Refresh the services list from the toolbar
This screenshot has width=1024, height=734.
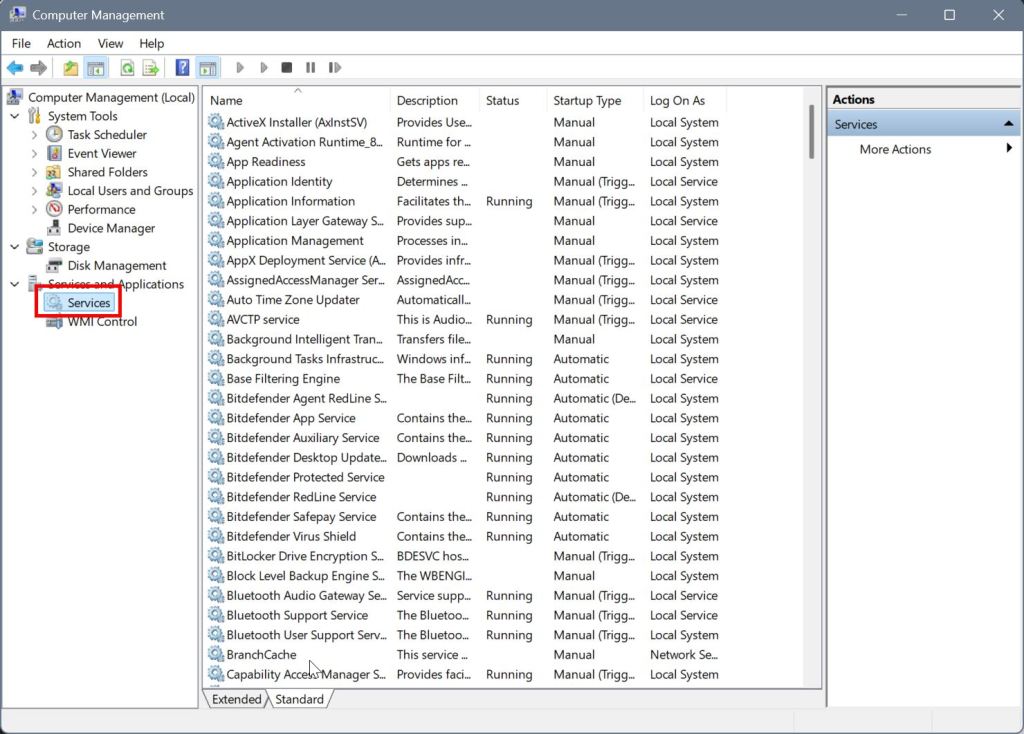127,67
